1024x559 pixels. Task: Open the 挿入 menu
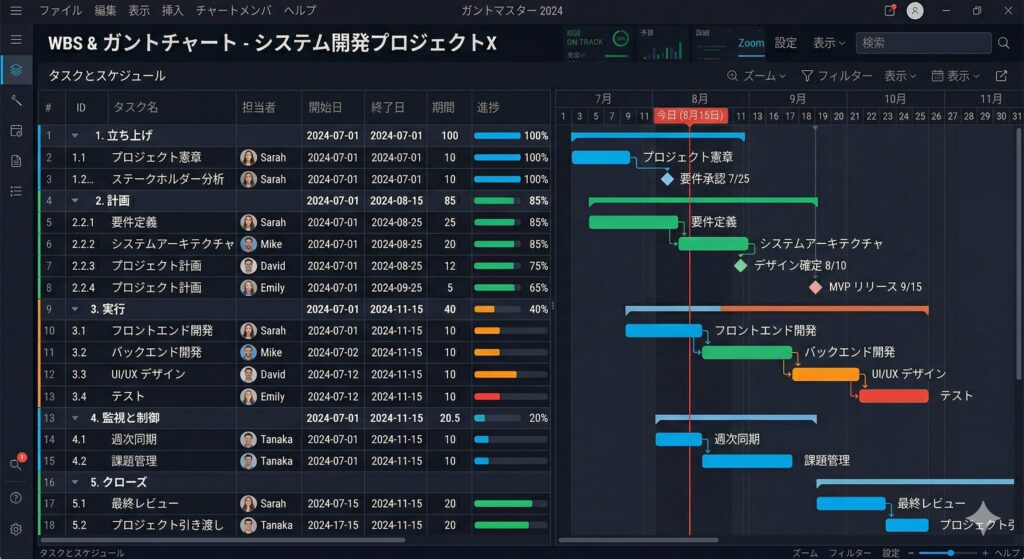[172, 10]
